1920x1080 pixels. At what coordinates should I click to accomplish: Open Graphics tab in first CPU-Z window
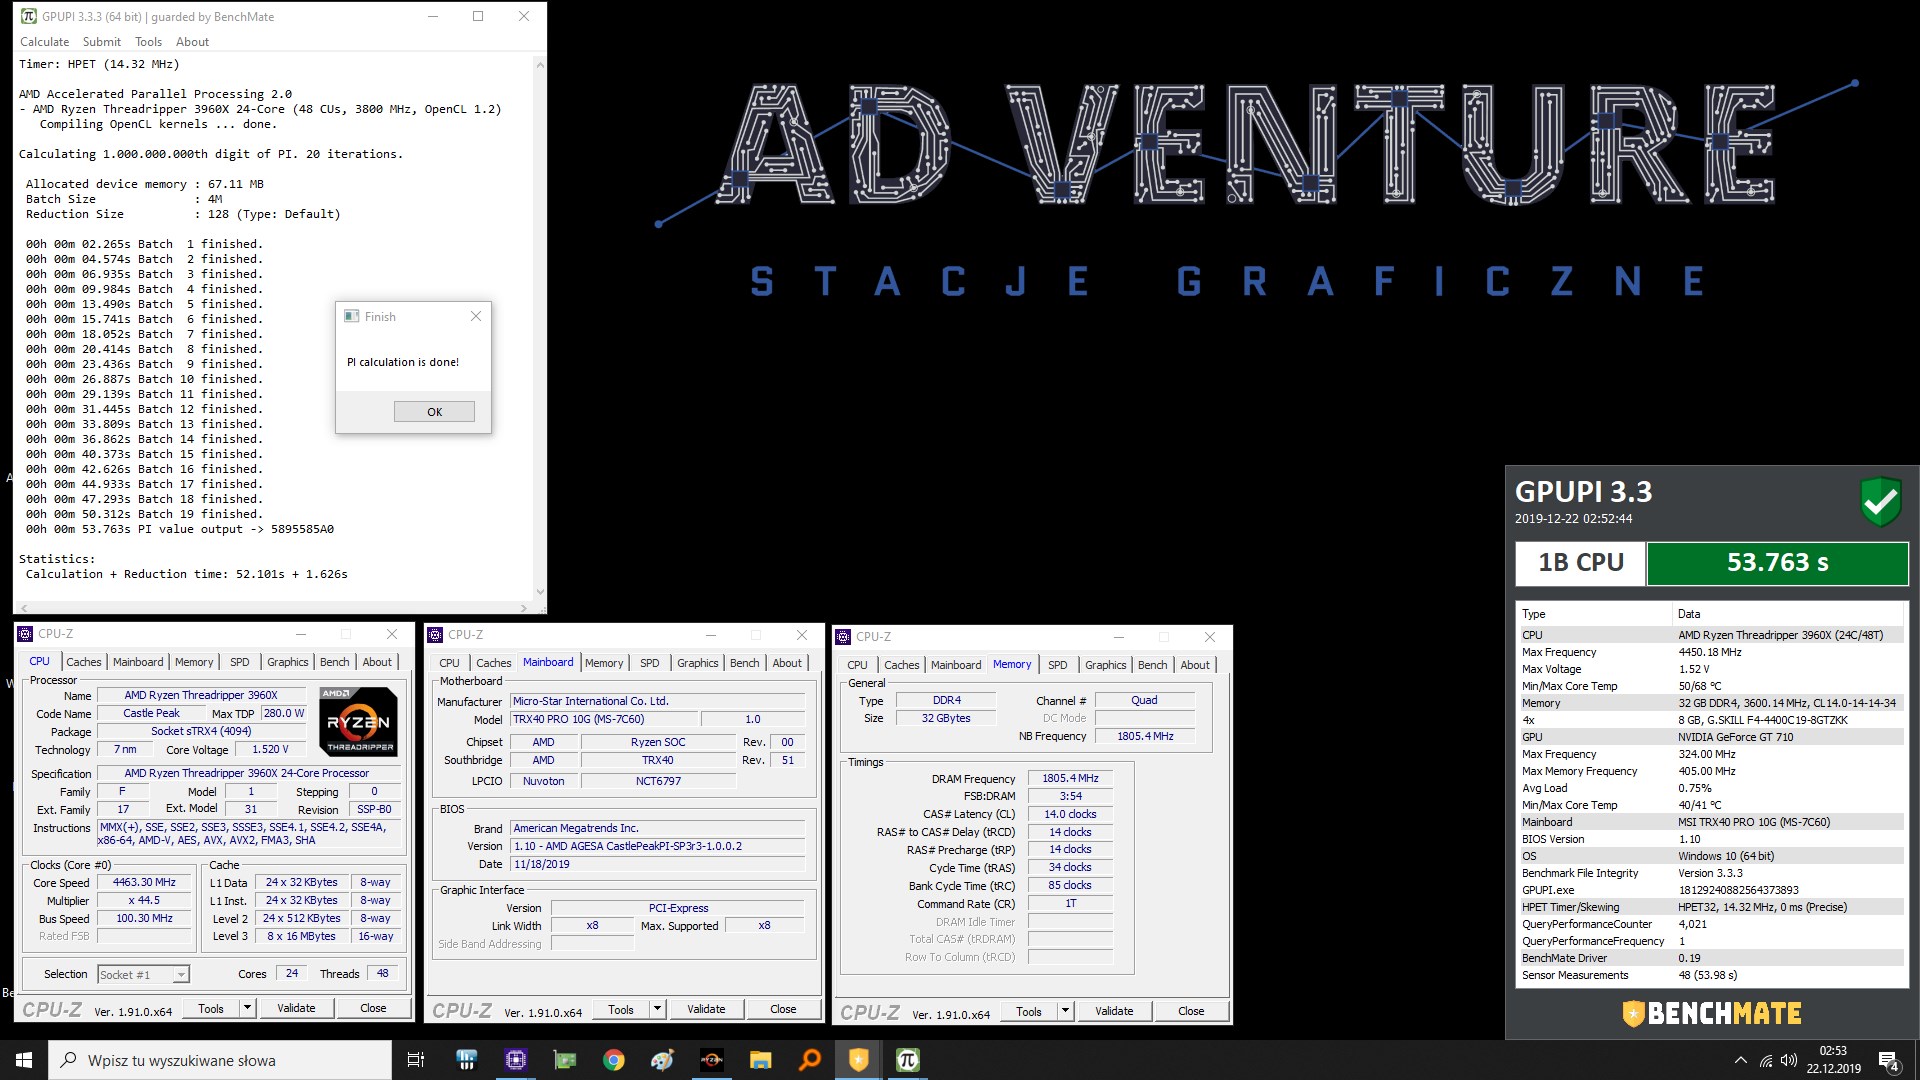[288, 662]
